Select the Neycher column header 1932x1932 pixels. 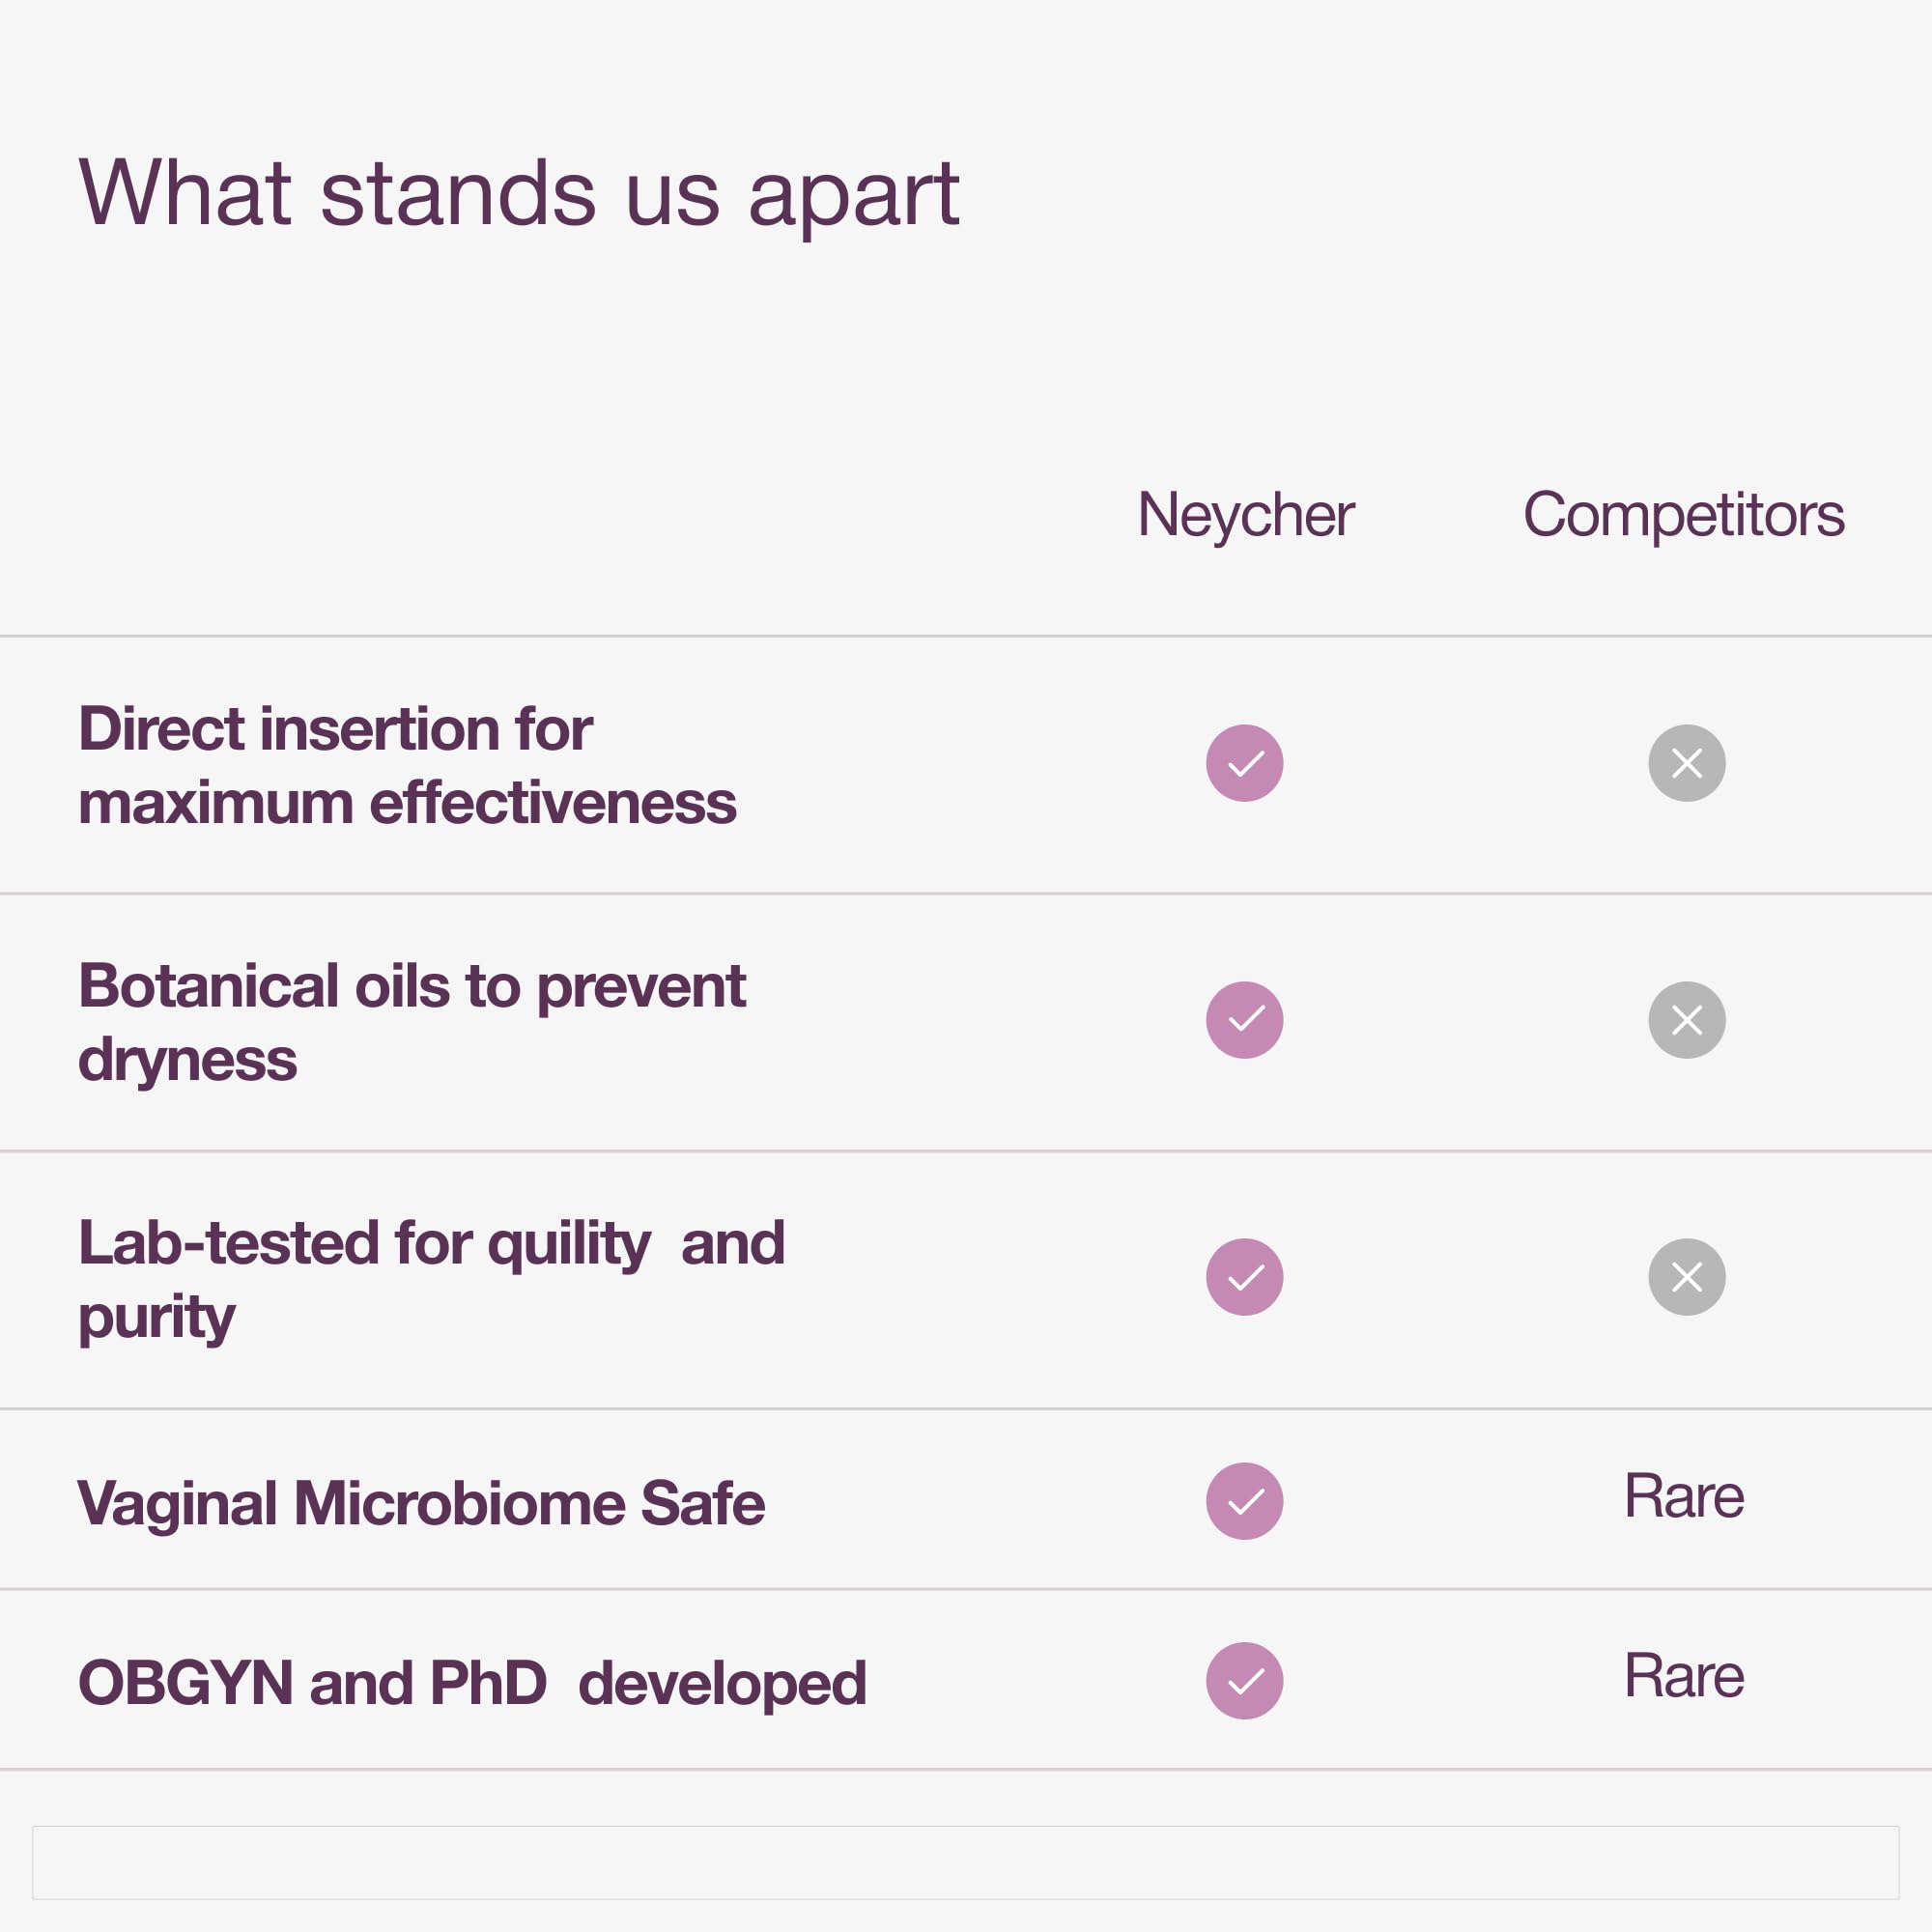1246,516
